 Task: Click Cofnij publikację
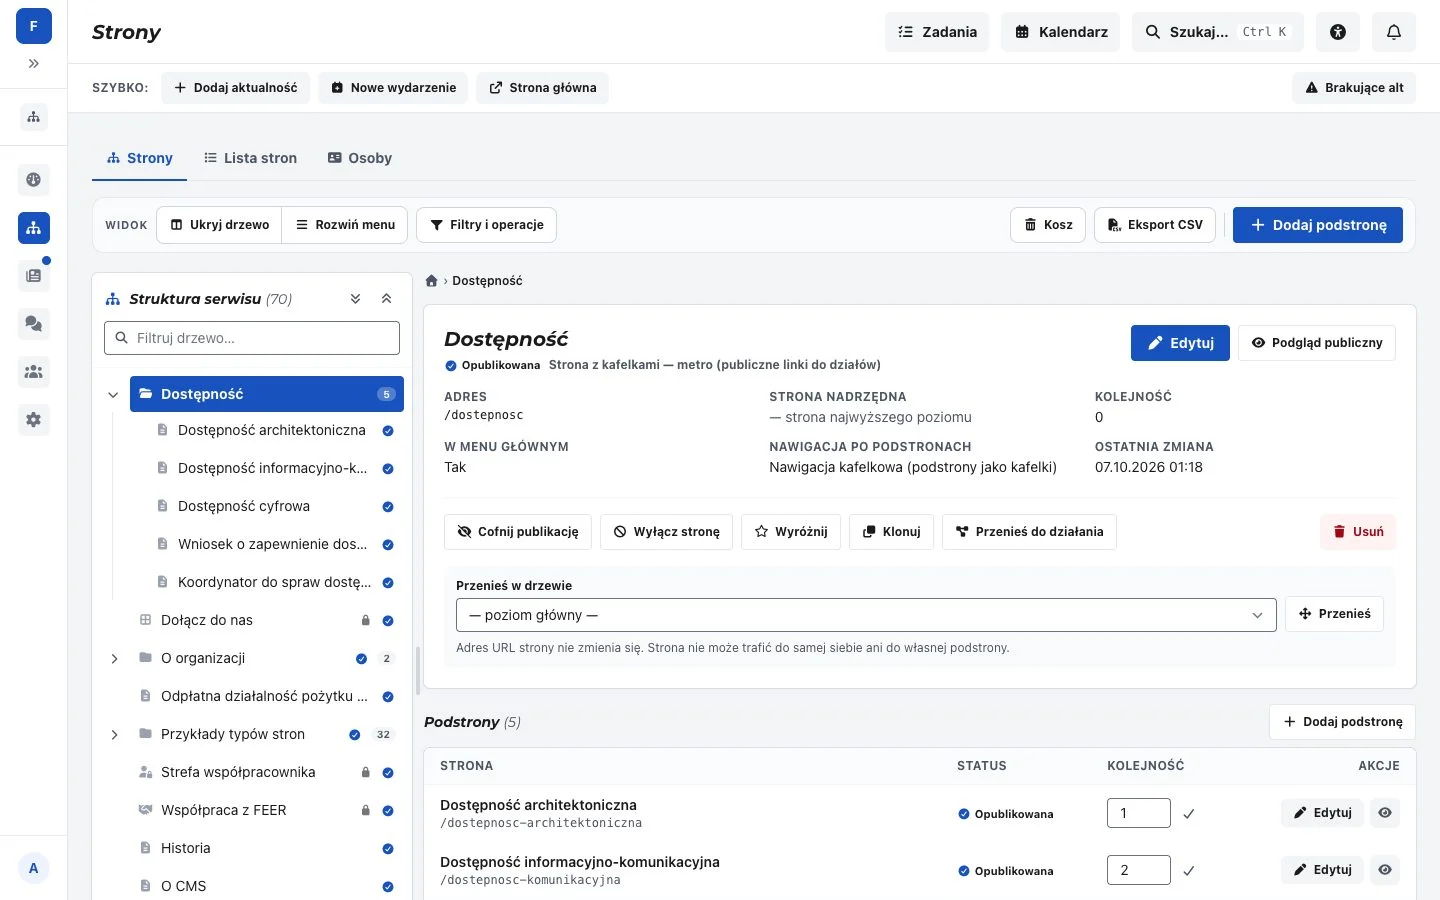(518, 532)
